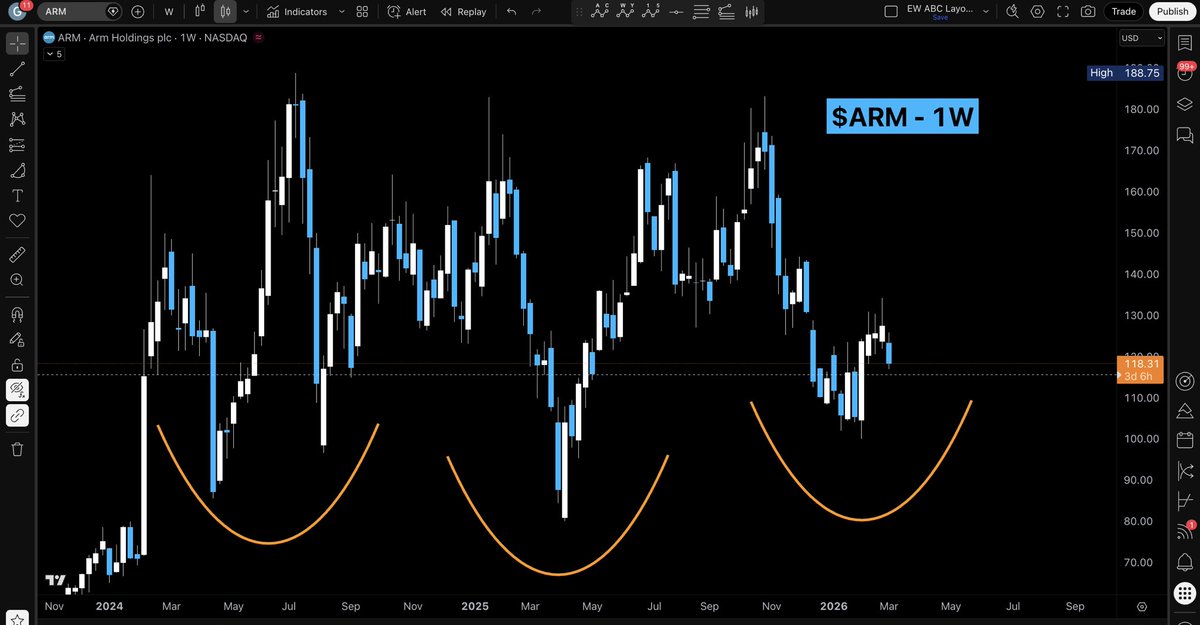Viewport: 1200px width, 625px height.
Task: Toggle the layout setup square icon
Action: (x=892, y=12)
